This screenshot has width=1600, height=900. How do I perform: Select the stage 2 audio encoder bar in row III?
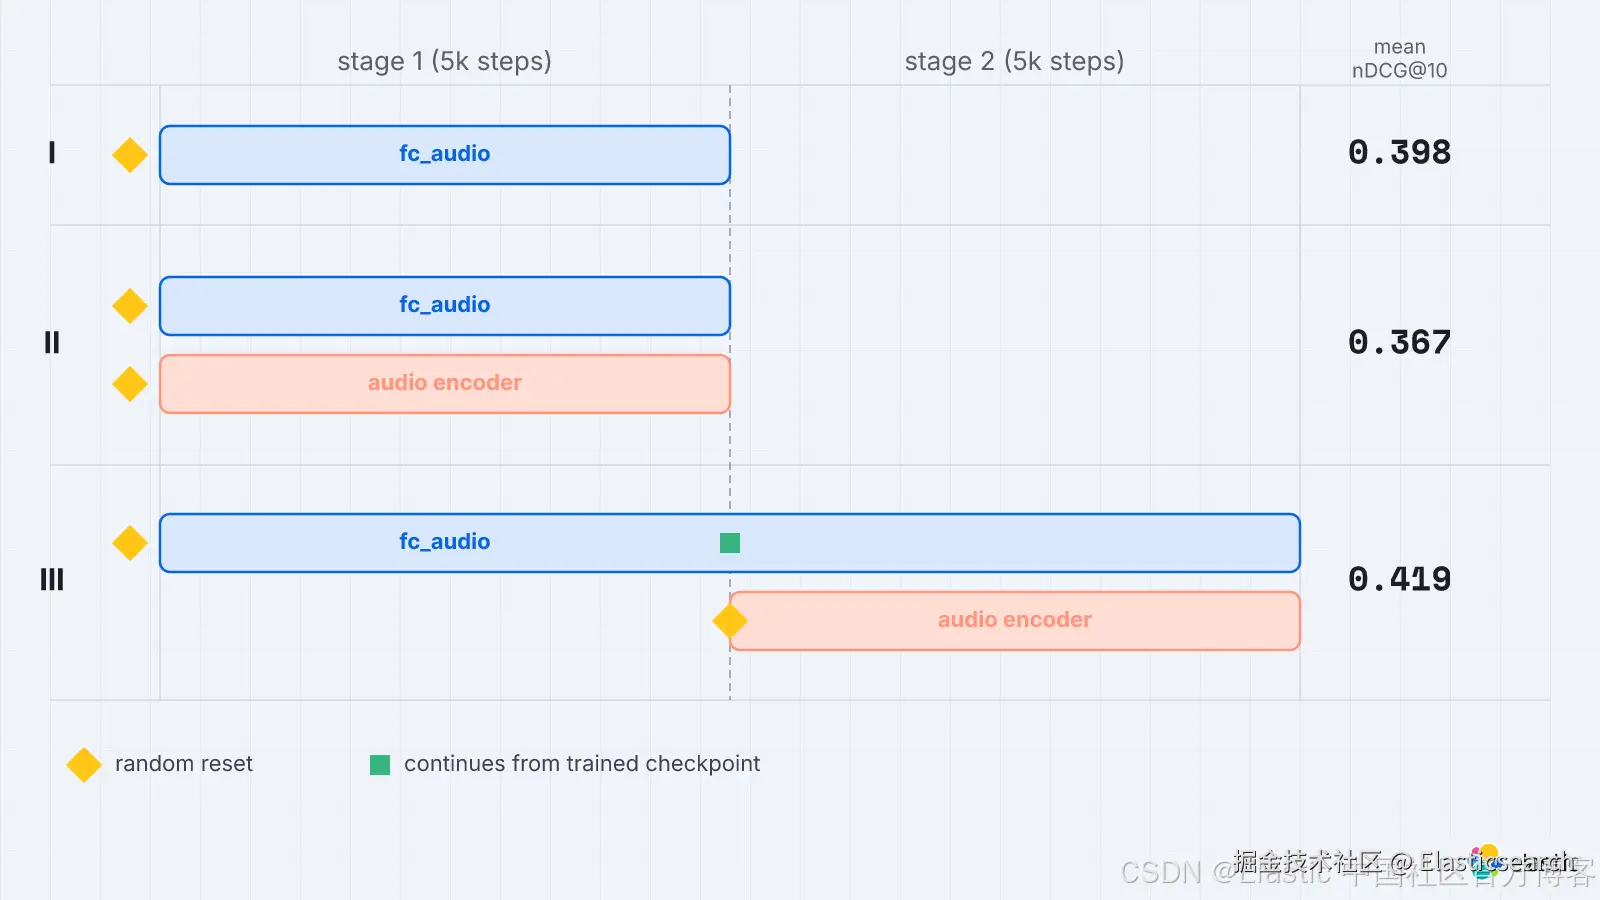point(1015,621)
